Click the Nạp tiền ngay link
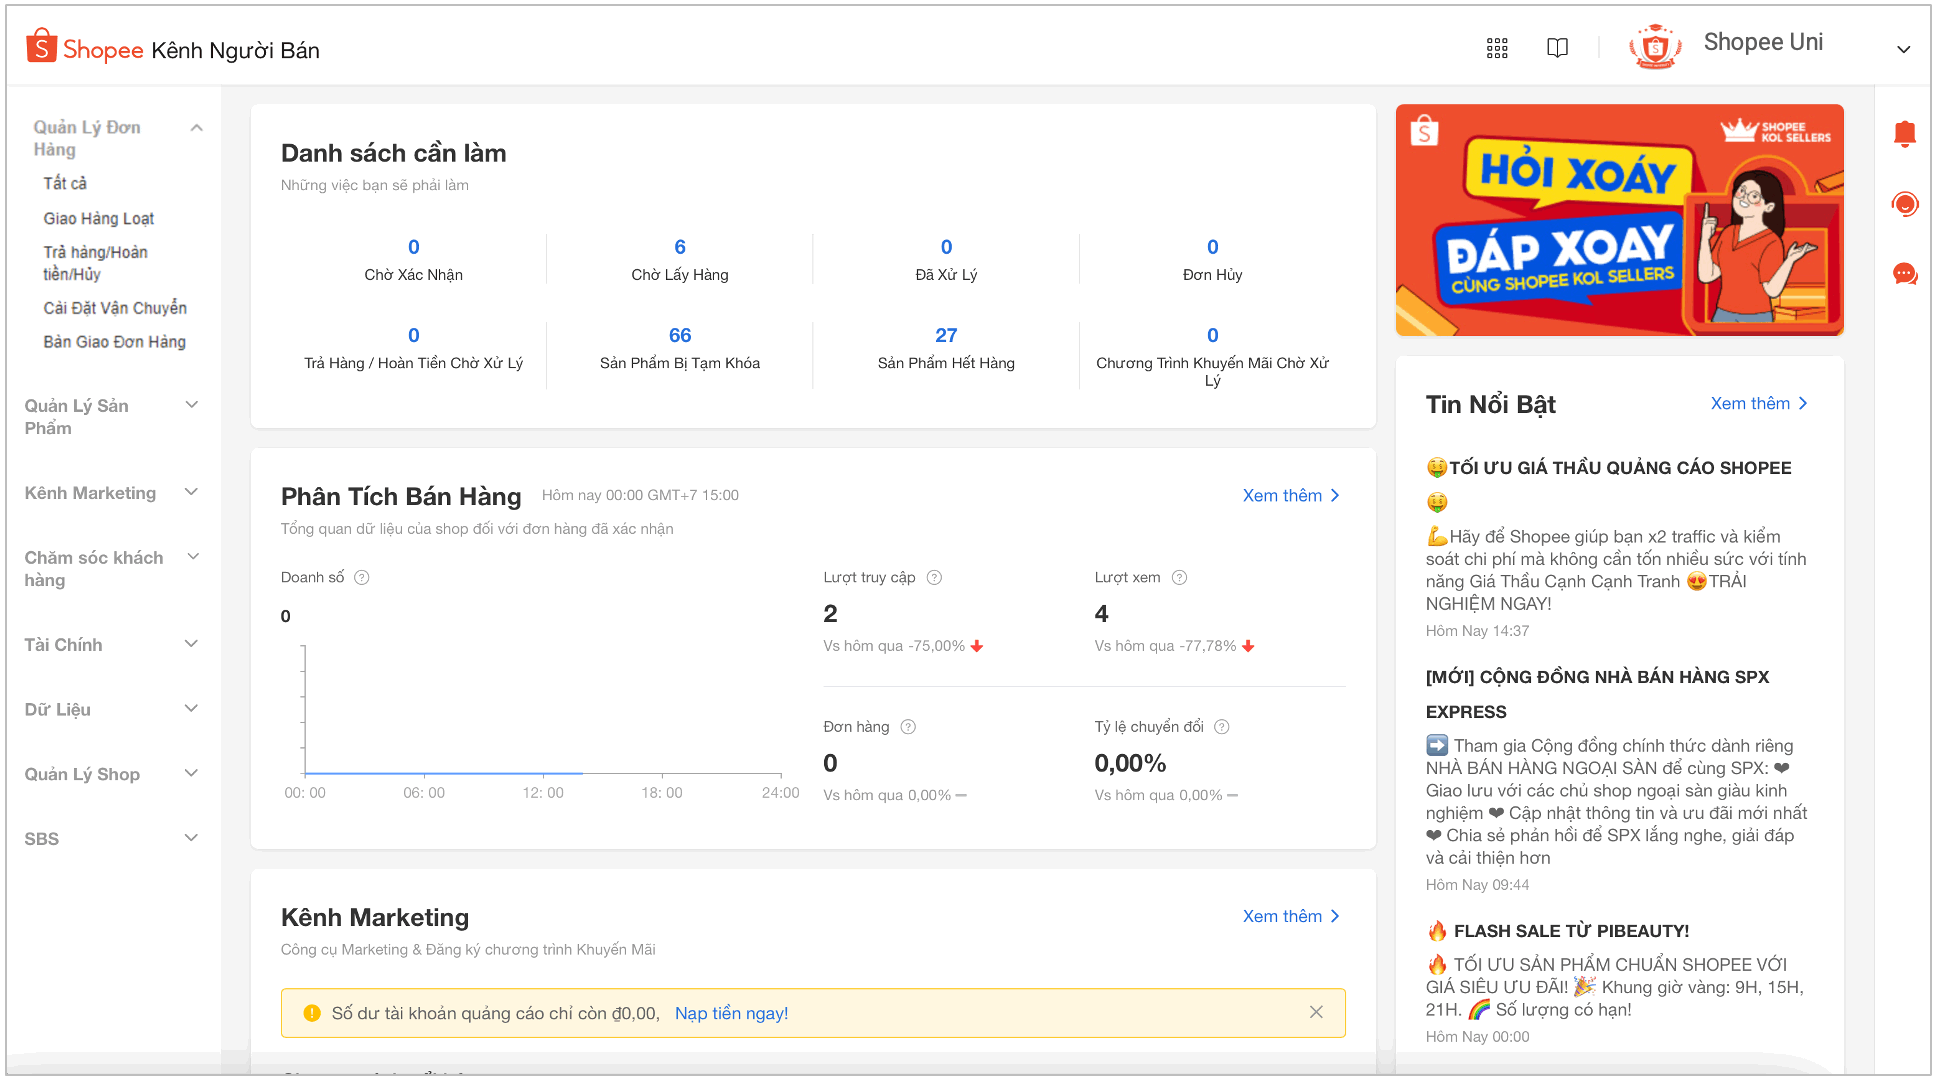Image resolution: width=1937 pixels, height=1080 pixels. coord(731,1013)
